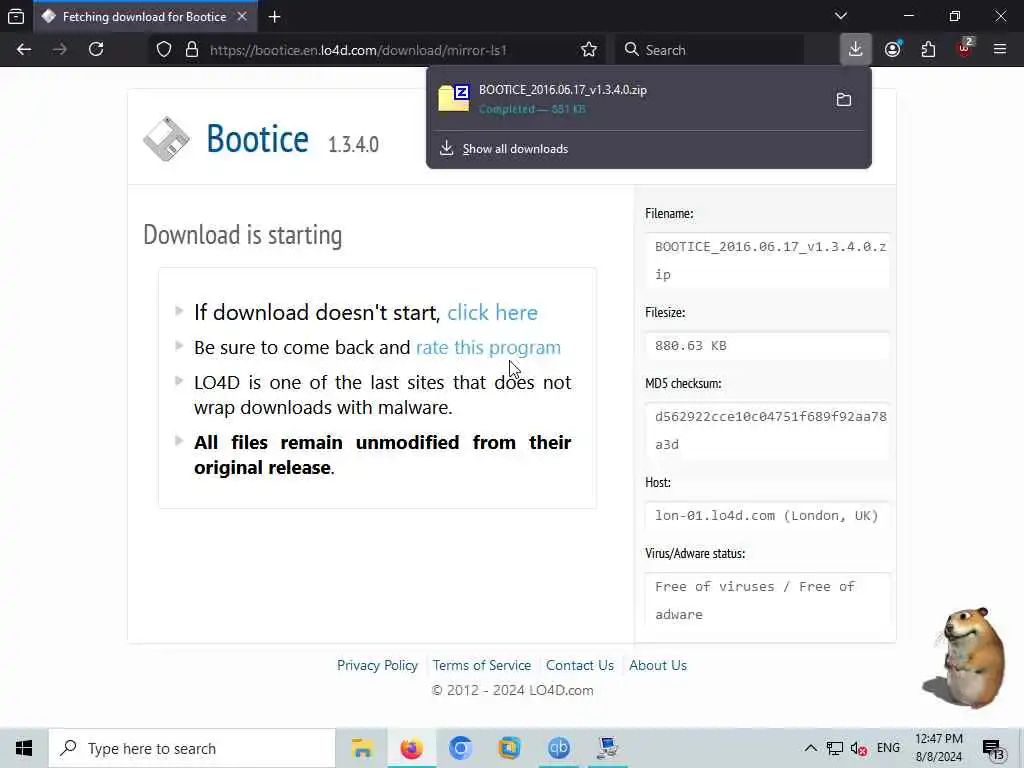List all tabs with the chevron
The image size is (1024, 768).
pyautogui.click(x=841, y=16)
